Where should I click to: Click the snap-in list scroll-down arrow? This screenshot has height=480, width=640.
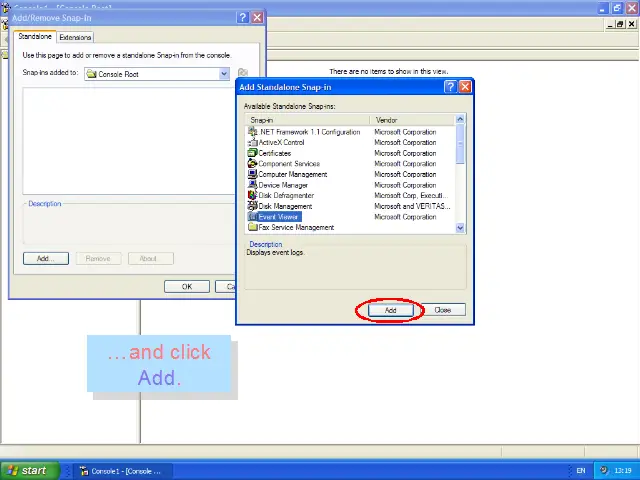click(460, 228)
